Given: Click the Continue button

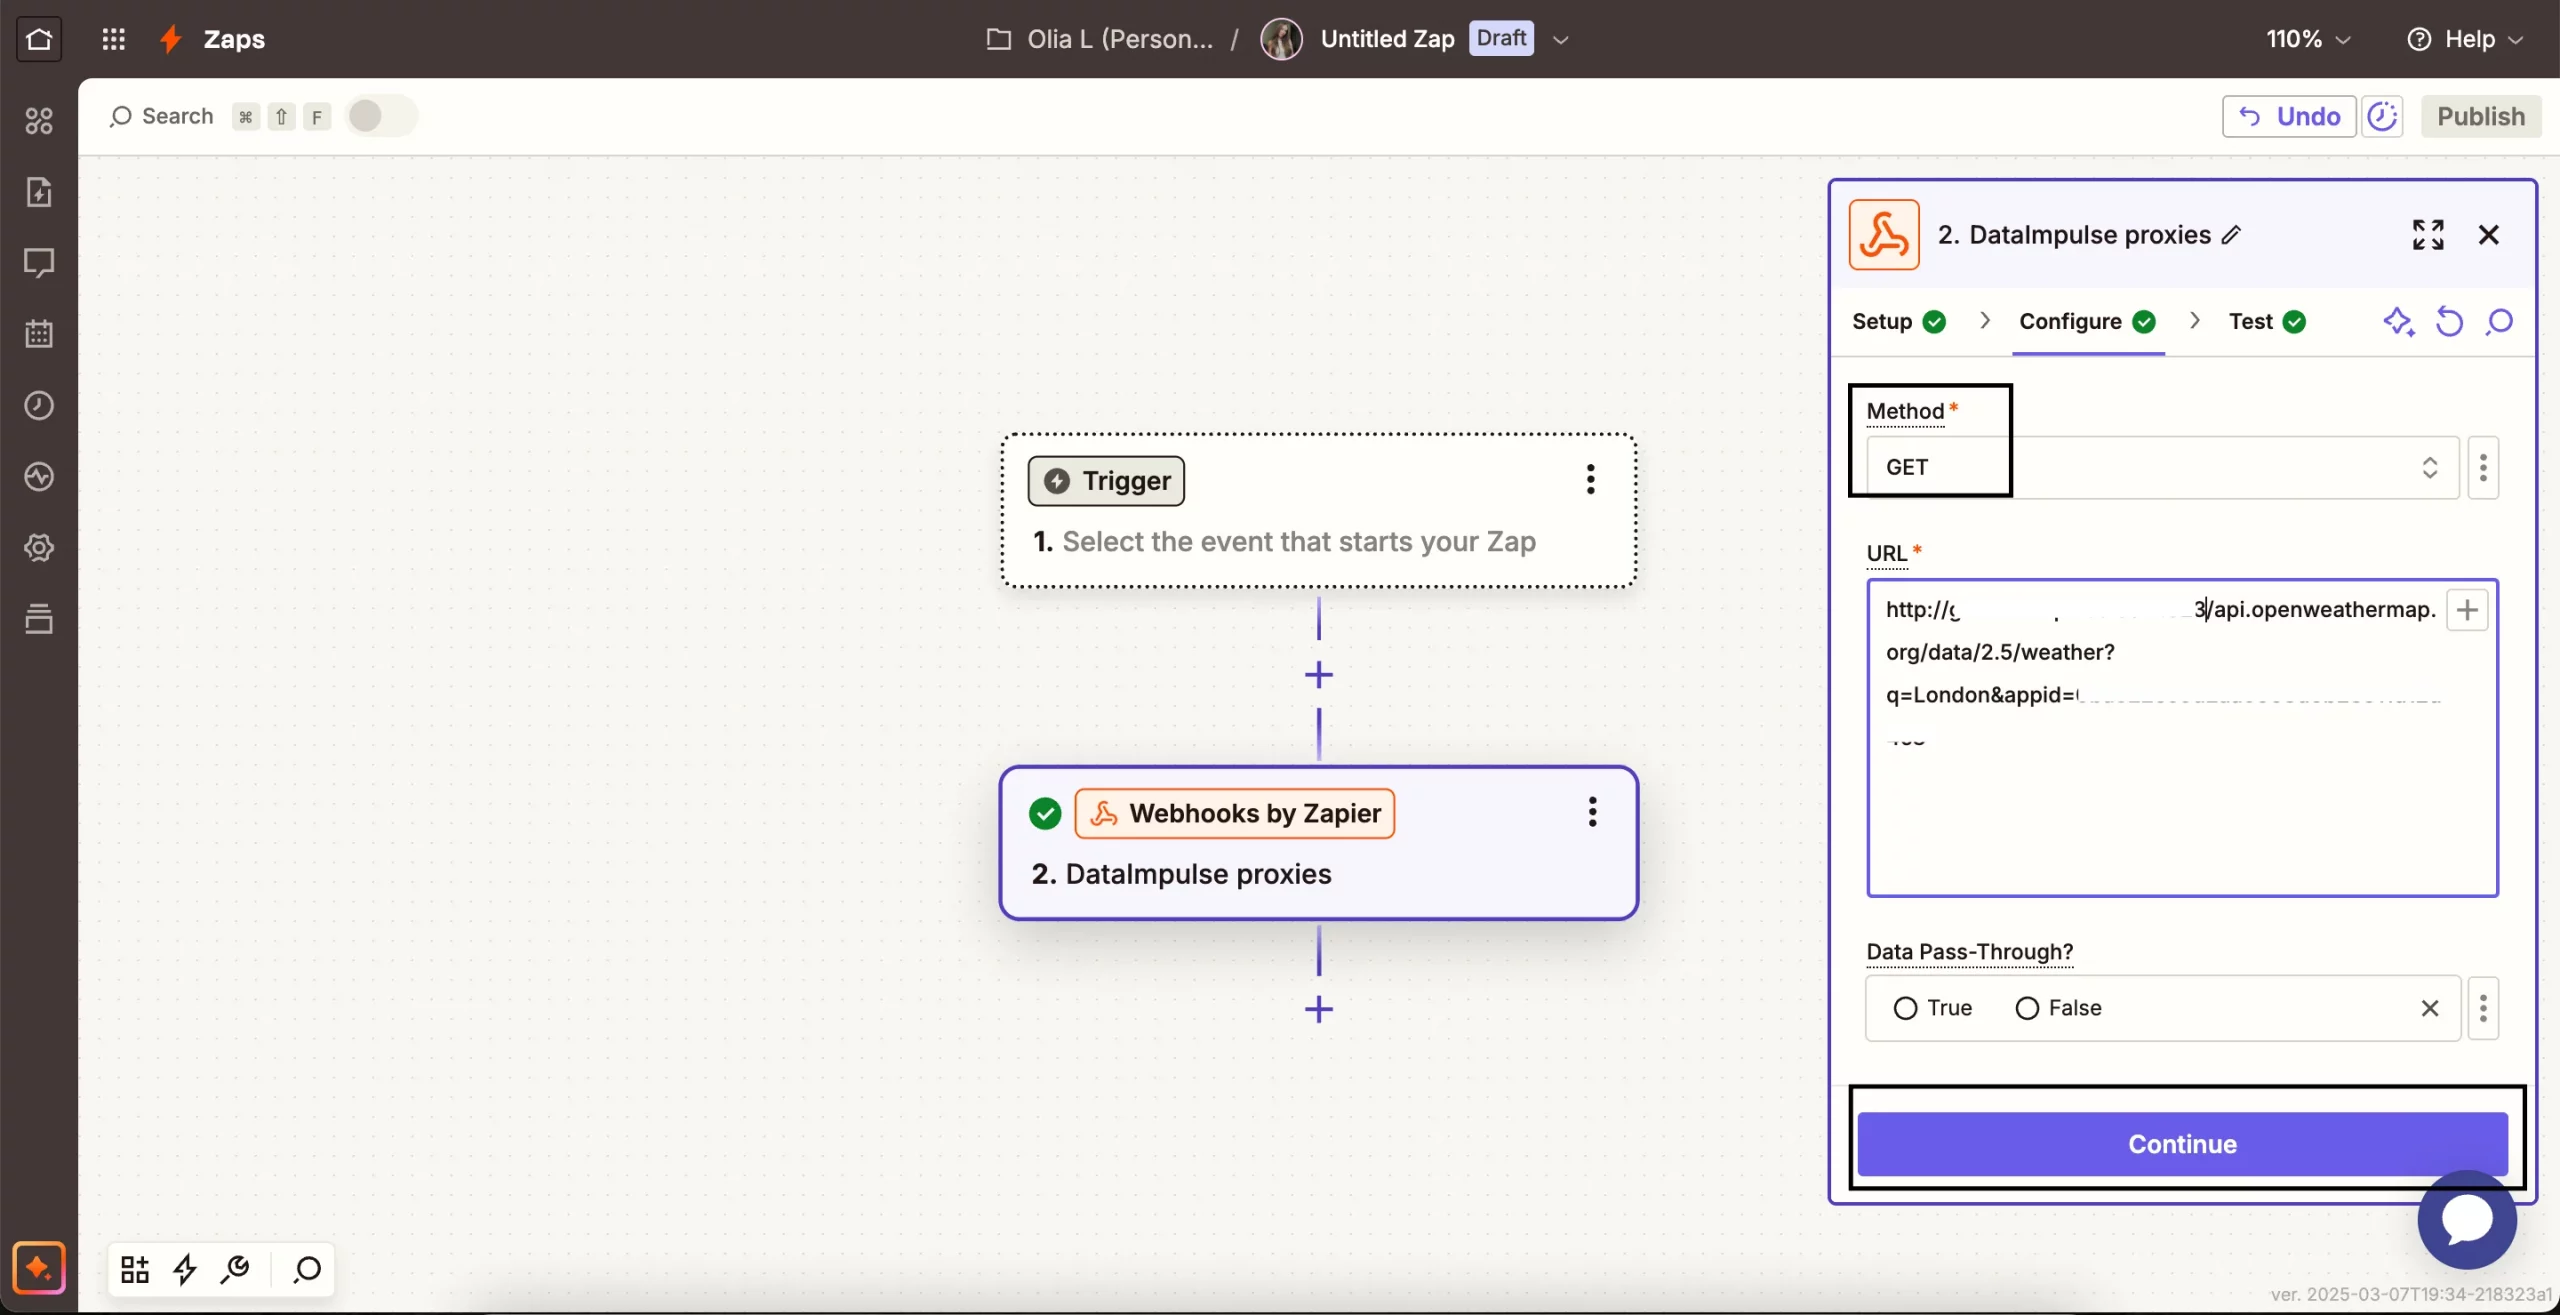Looking at the screenshot, I should pos(2182,1145).
